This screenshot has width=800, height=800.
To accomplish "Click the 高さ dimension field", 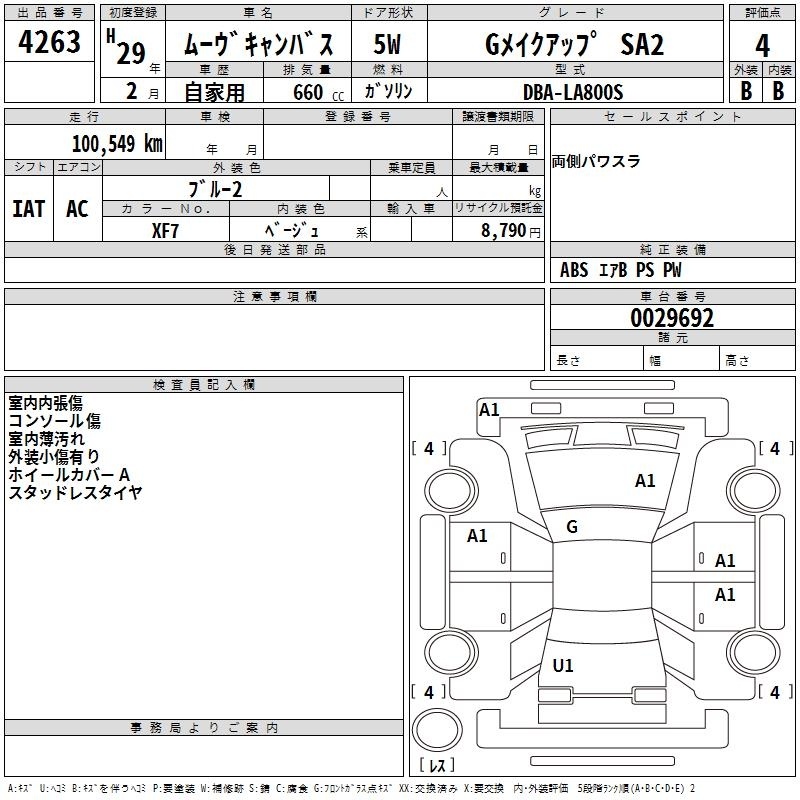I will (758, 360).
